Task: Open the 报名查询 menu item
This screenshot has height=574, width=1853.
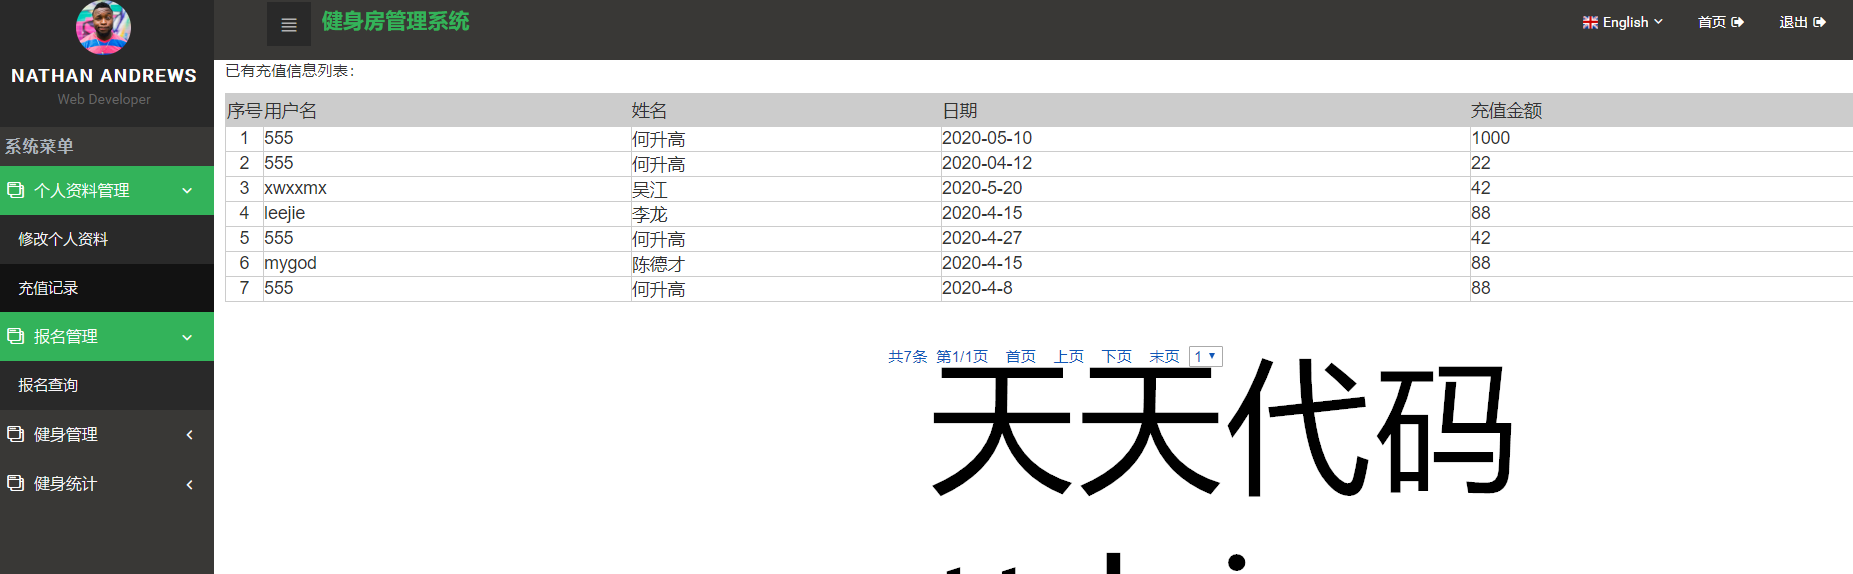Action: 48,385
